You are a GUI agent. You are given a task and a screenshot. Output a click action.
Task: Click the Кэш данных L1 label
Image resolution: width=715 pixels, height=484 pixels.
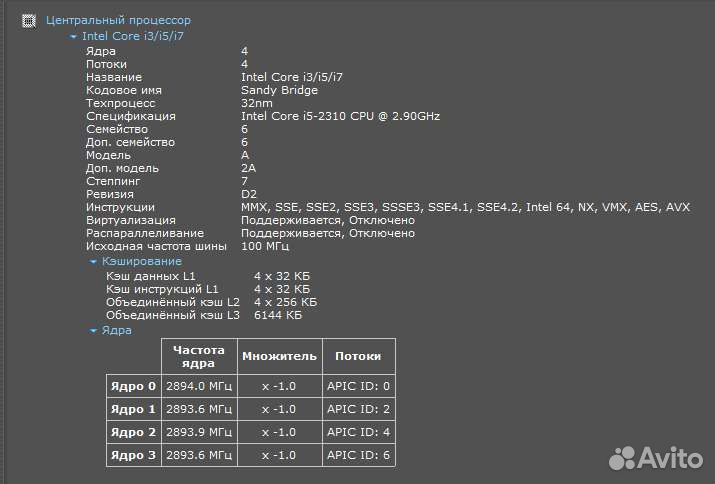[x=151, y=276]
